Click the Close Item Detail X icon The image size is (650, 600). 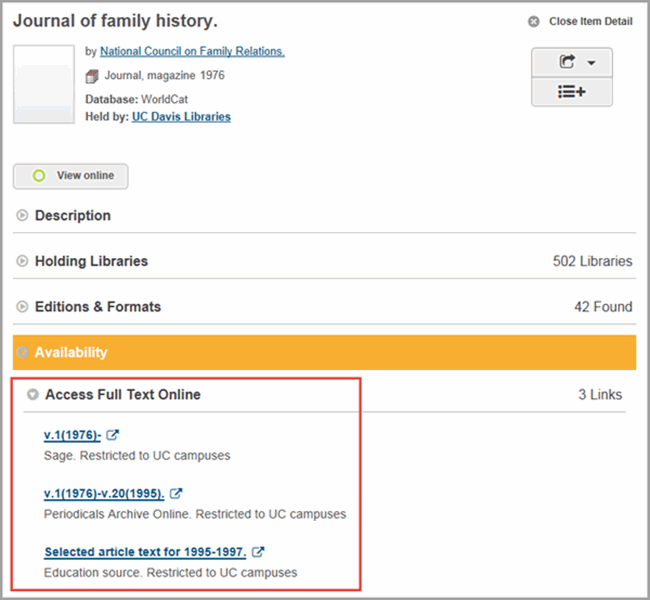coord(534,21)
